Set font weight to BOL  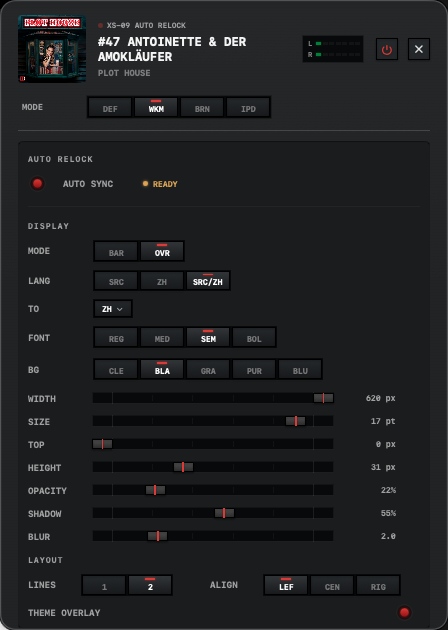254,338
